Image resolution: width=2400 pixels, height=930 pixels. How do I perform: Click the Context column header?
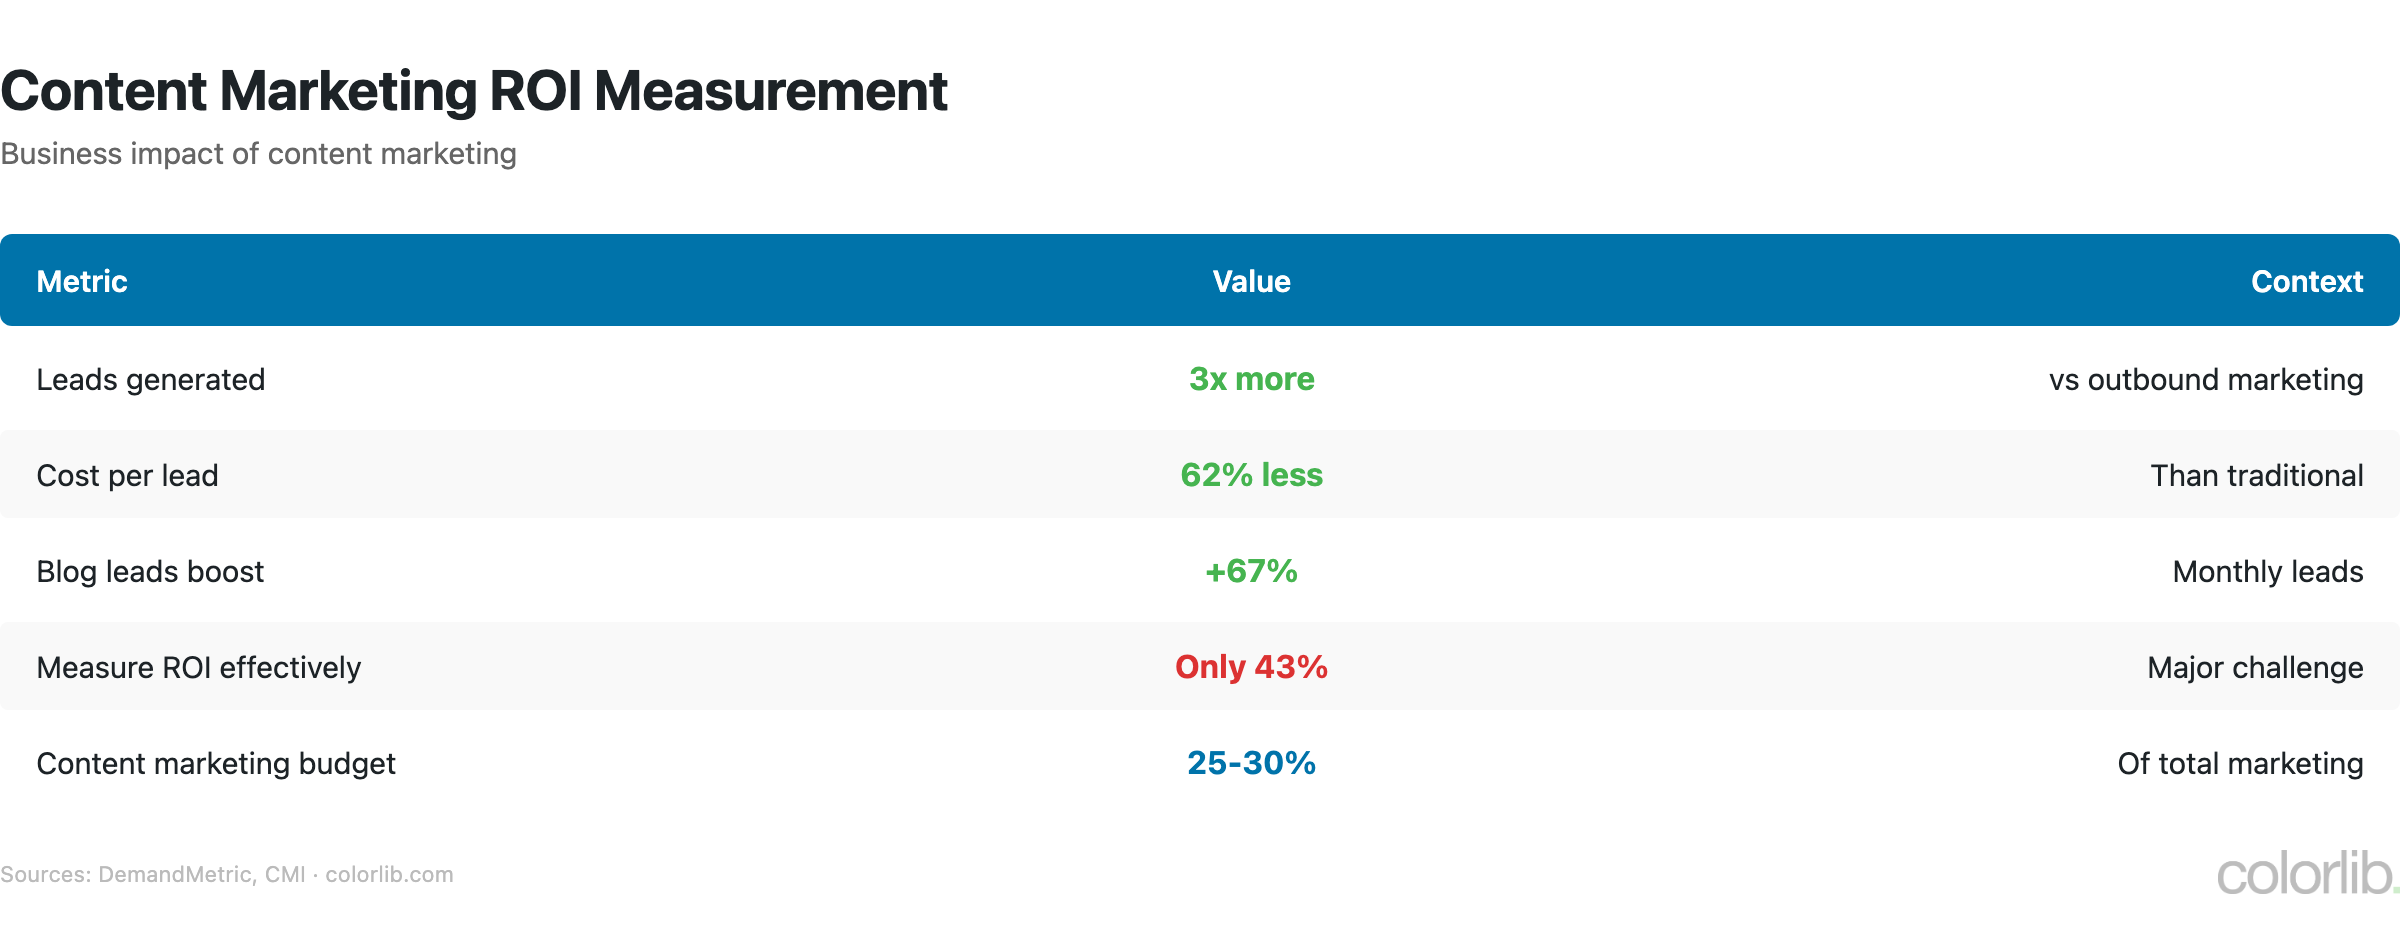point(2306,282)
